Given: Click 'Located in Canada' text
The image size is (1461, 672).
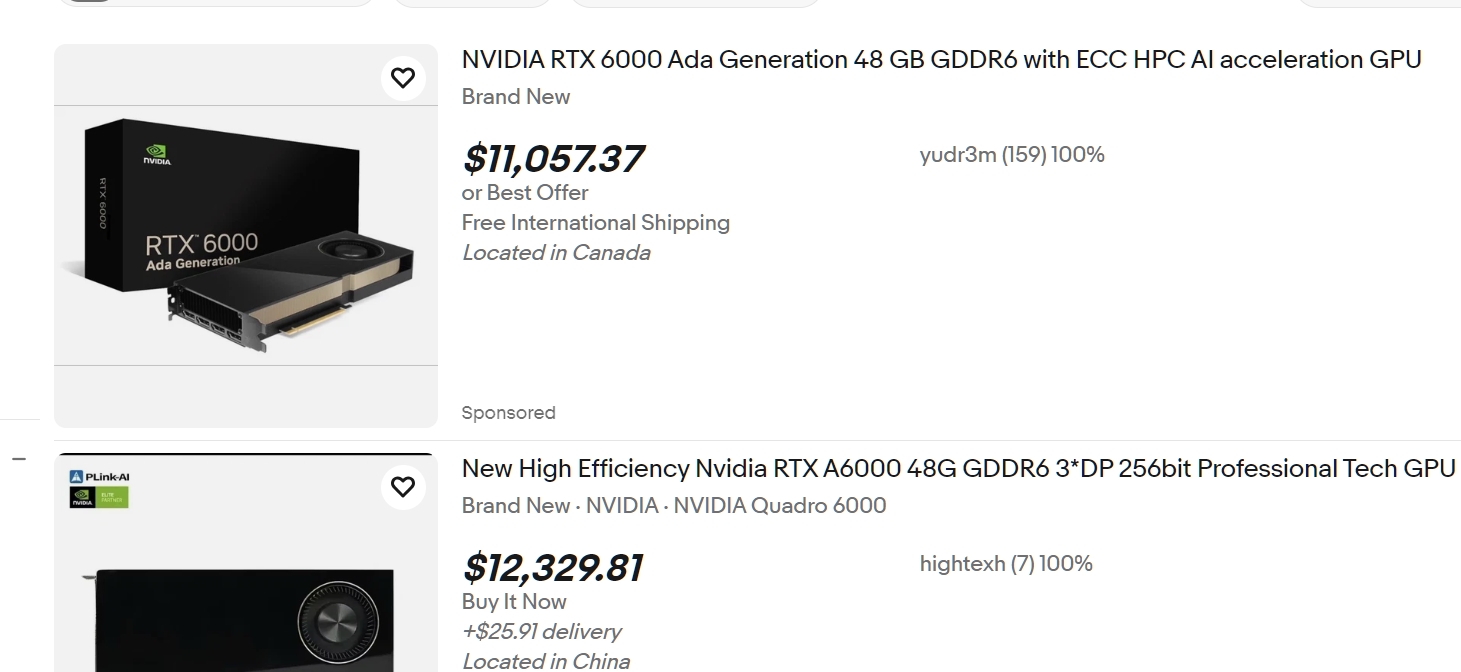Looking at the screenshot, I should 556,253.
